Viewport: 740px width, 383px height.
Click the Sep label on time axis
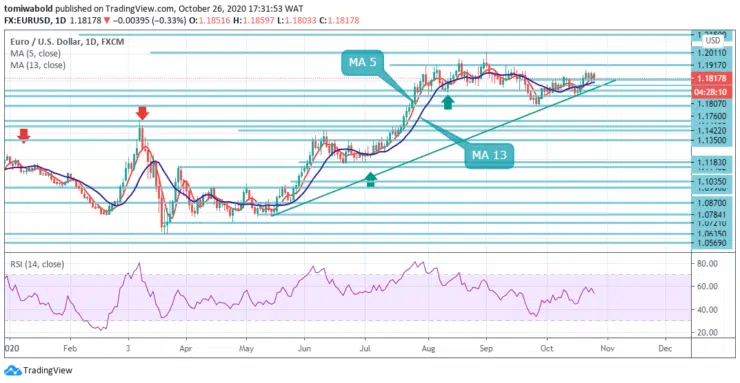[486, 350]
